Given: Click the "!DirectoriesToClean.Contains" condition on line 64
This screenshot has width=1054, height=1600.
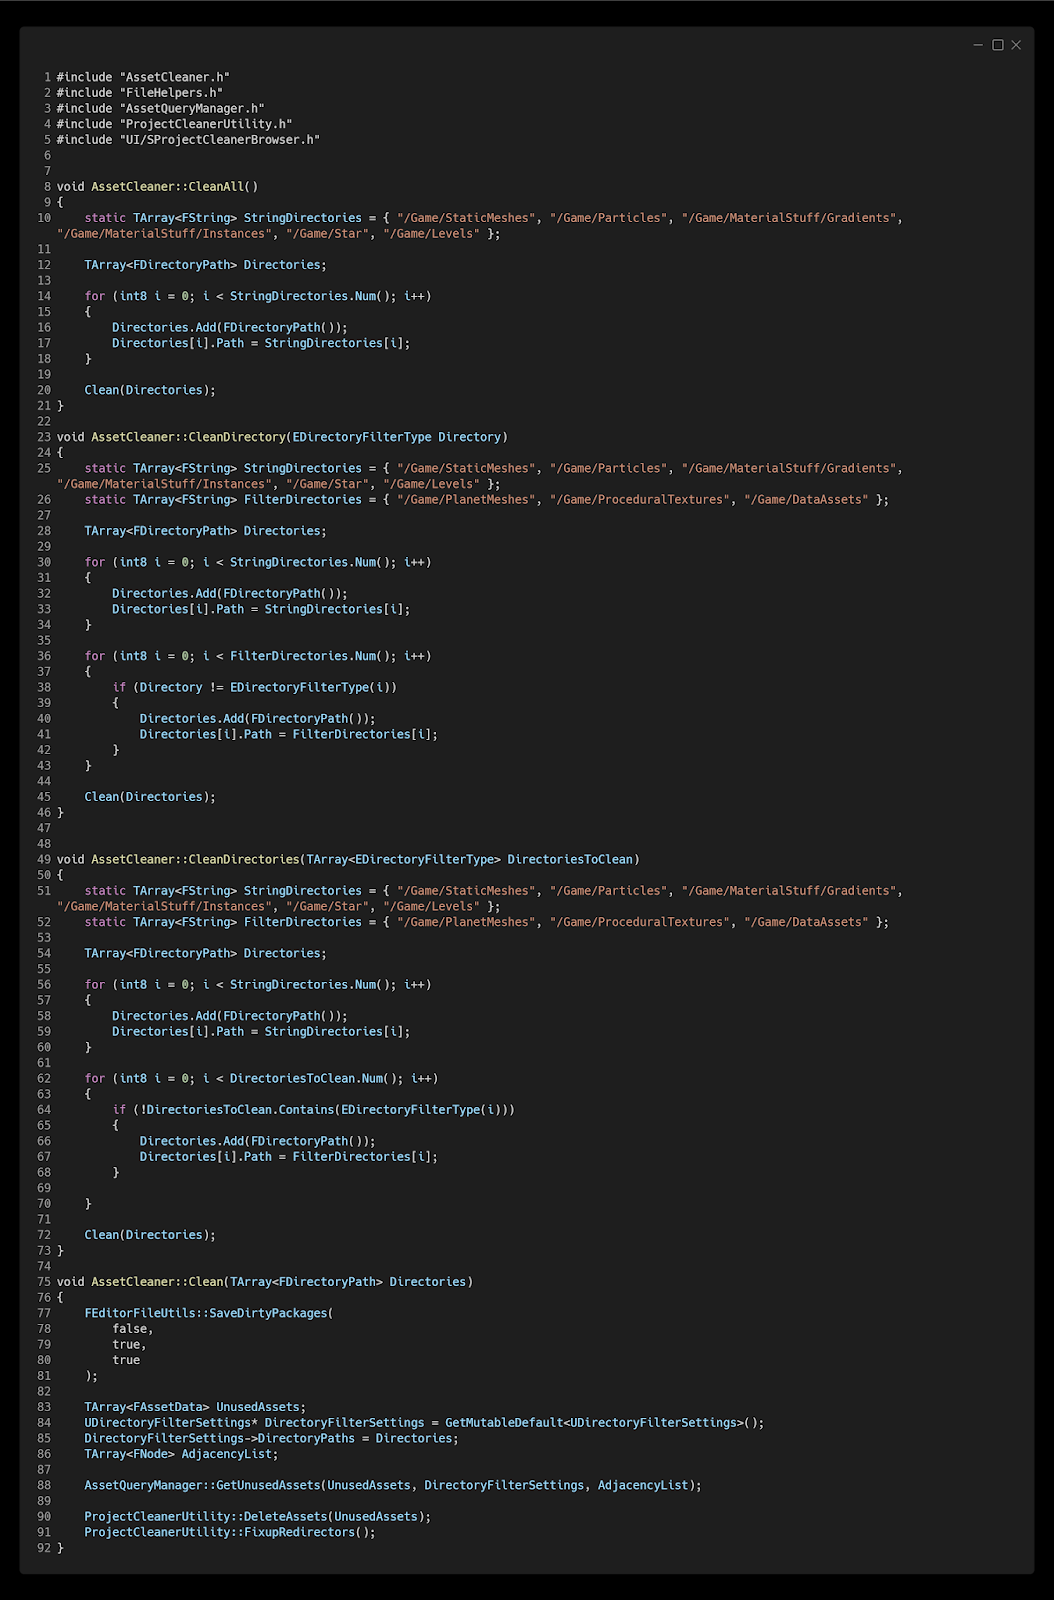Looking at the screenshot, I should click(237, 1110).
